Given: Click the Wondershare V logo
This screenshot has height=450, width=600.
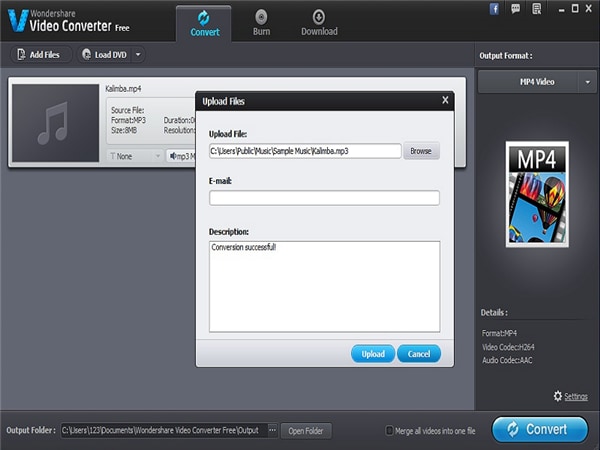Looking at the screenshot, I should tap(18, 21).
